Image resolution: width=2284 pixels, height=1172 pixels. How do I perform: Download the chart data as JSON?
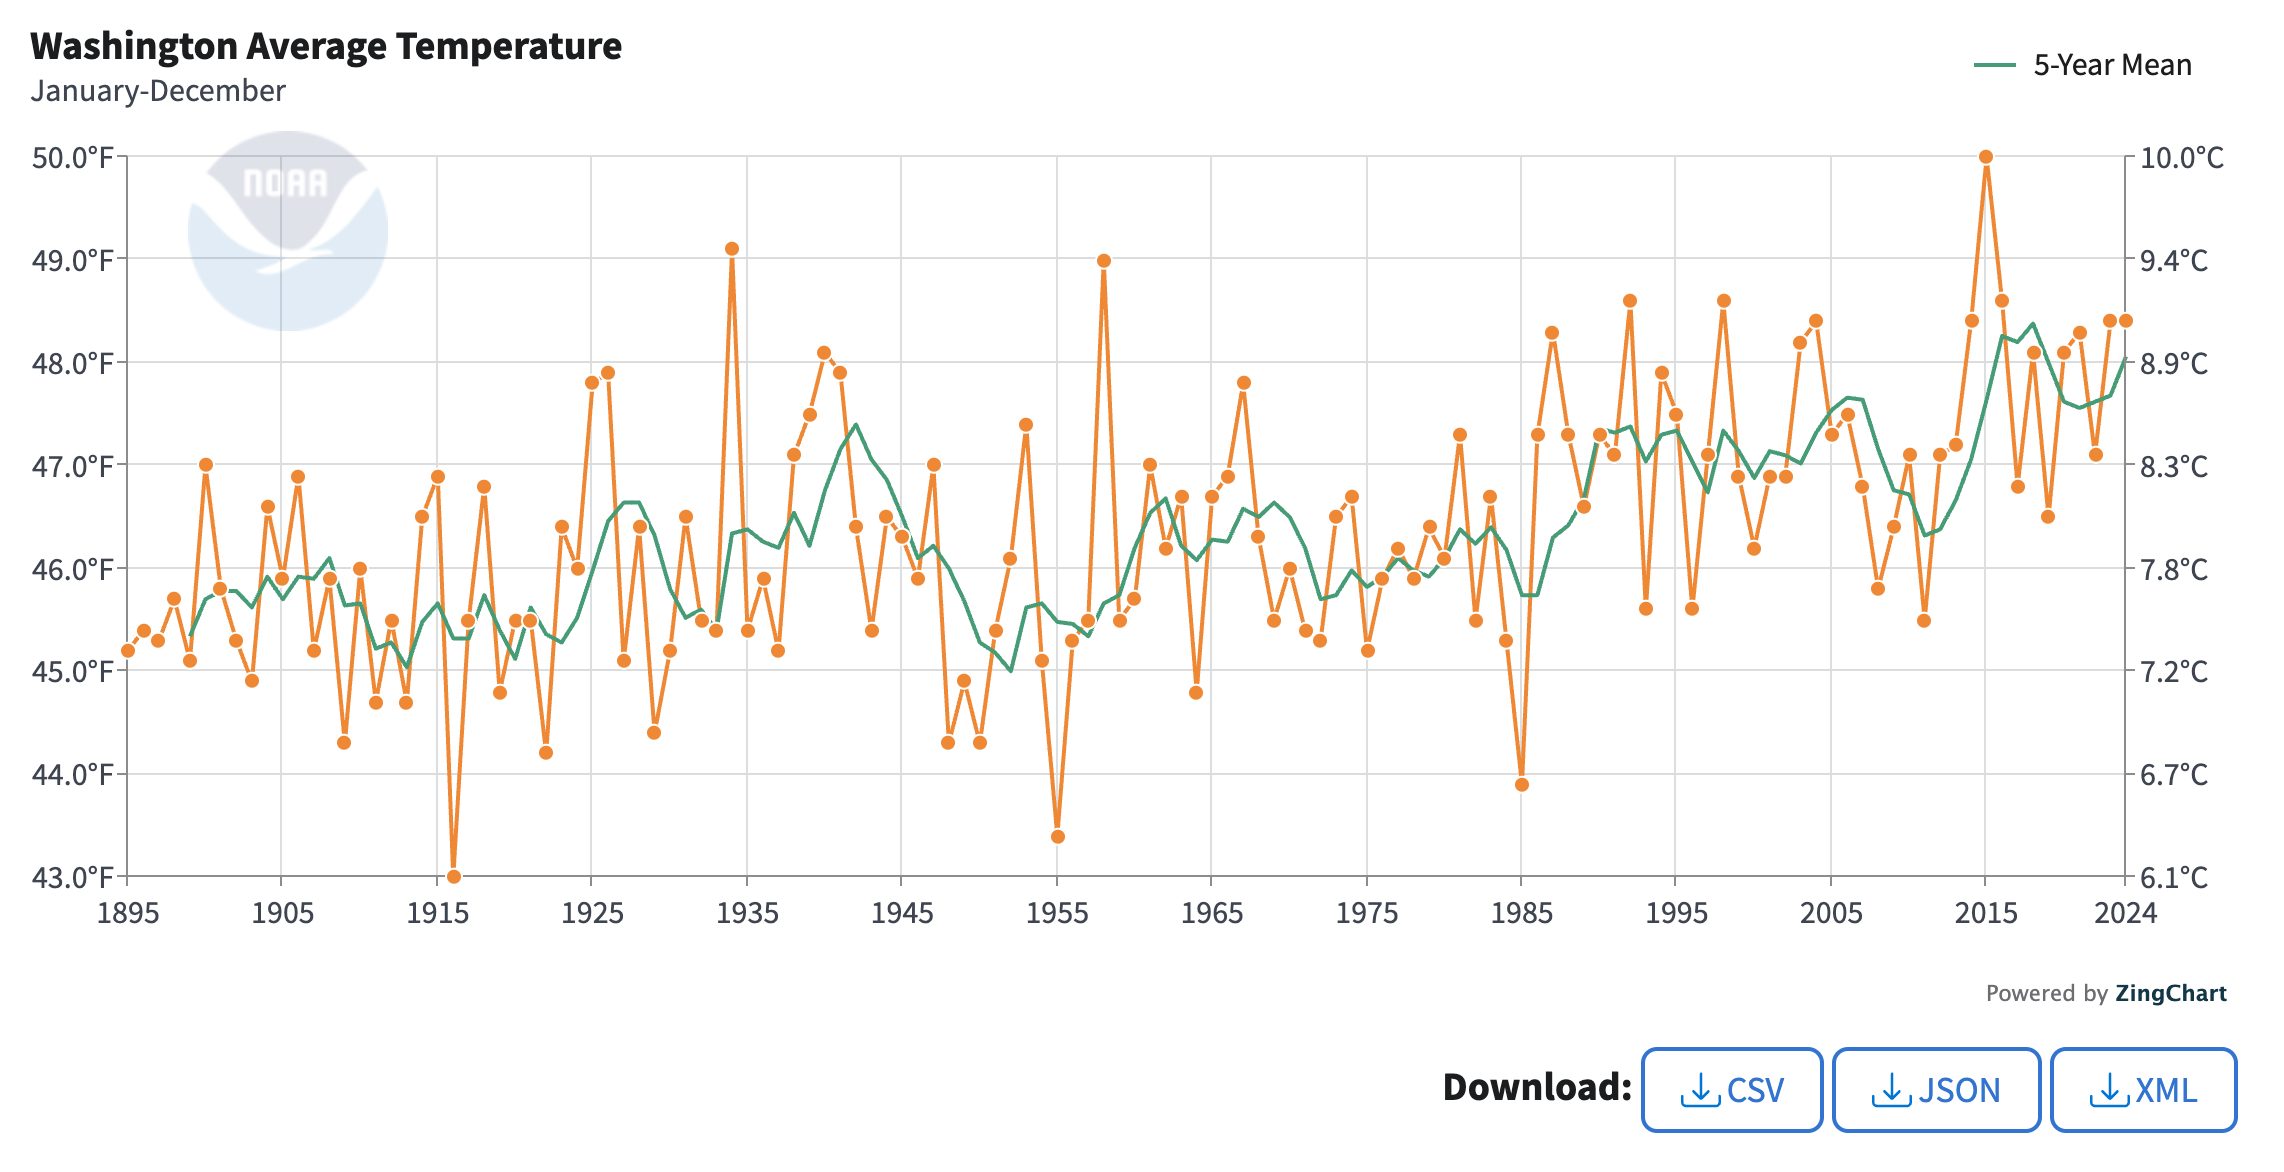[x=1936, y=1090]
